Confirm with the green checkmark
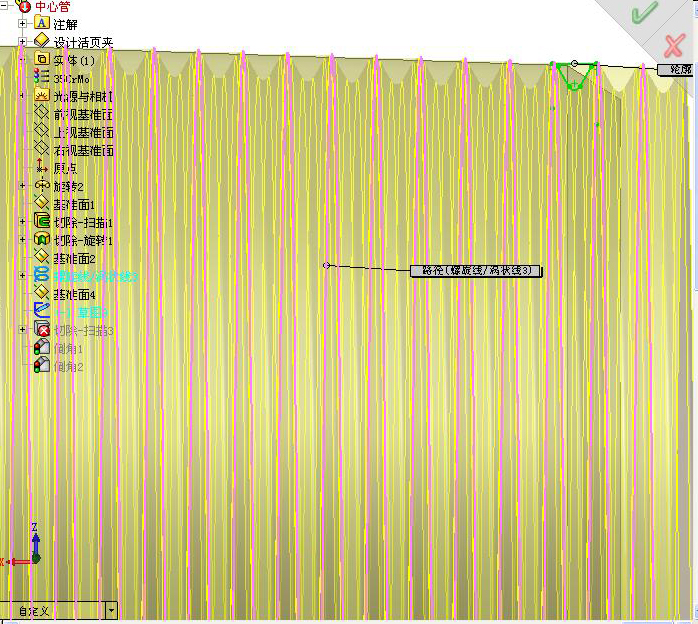Screen dimensions: 698x624 point(644,12)
